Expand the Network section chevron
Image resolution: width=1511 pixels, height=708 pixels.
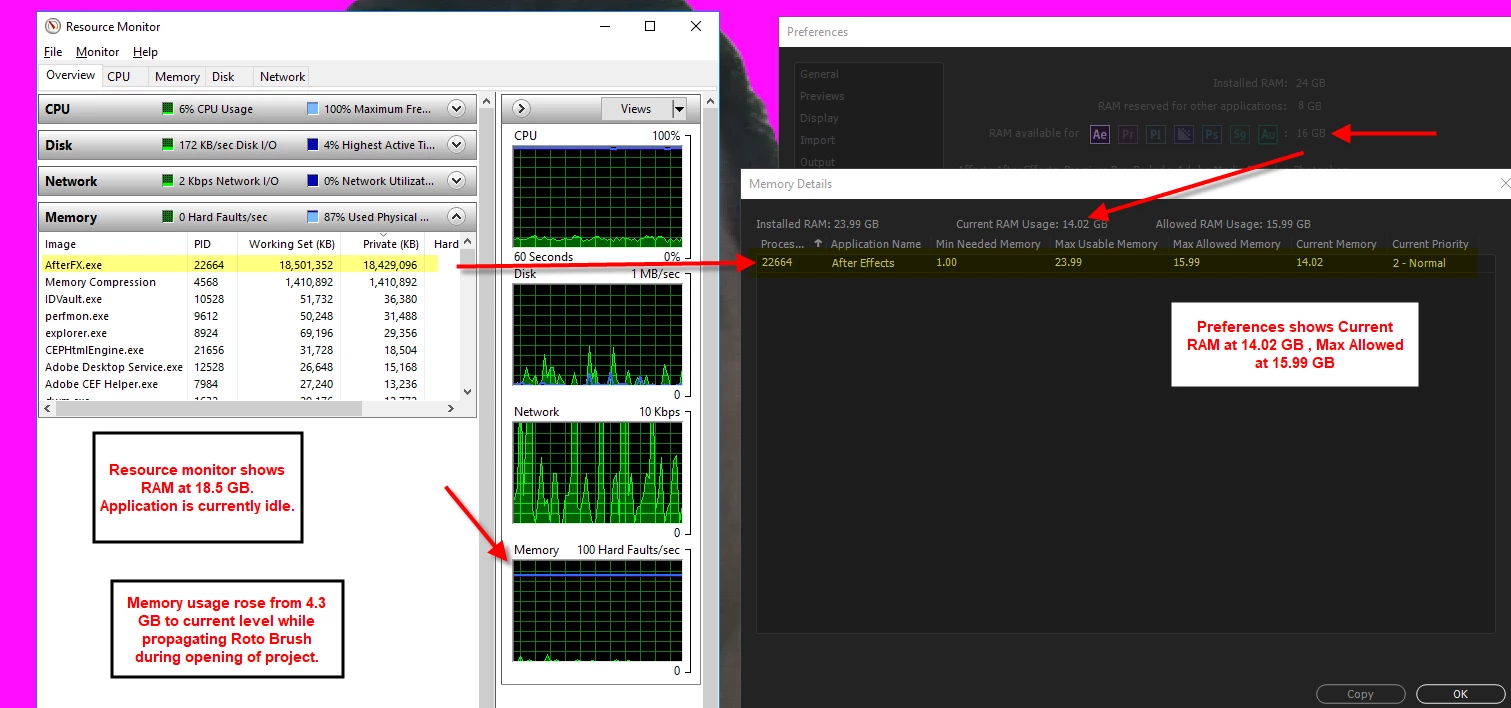(456, 181)
